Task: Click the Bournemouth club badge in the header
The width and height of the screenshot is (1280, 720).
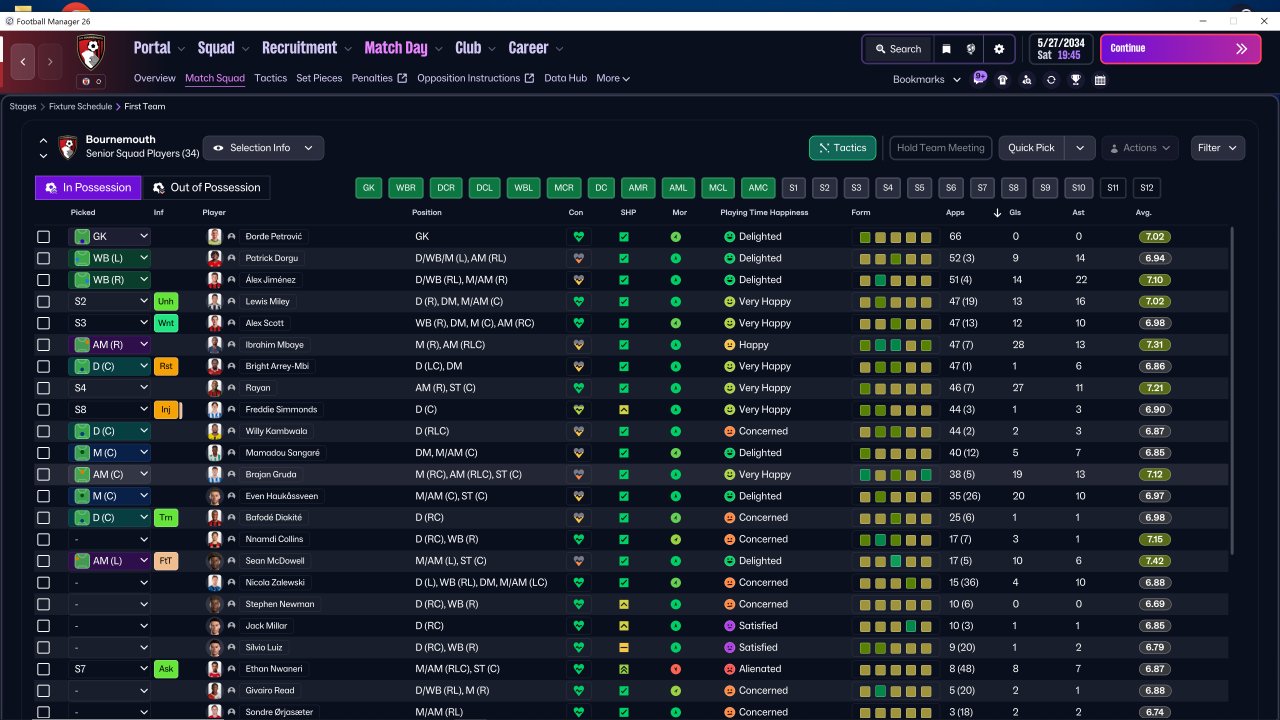Action: pyautogui.click(x=91, y=53)
